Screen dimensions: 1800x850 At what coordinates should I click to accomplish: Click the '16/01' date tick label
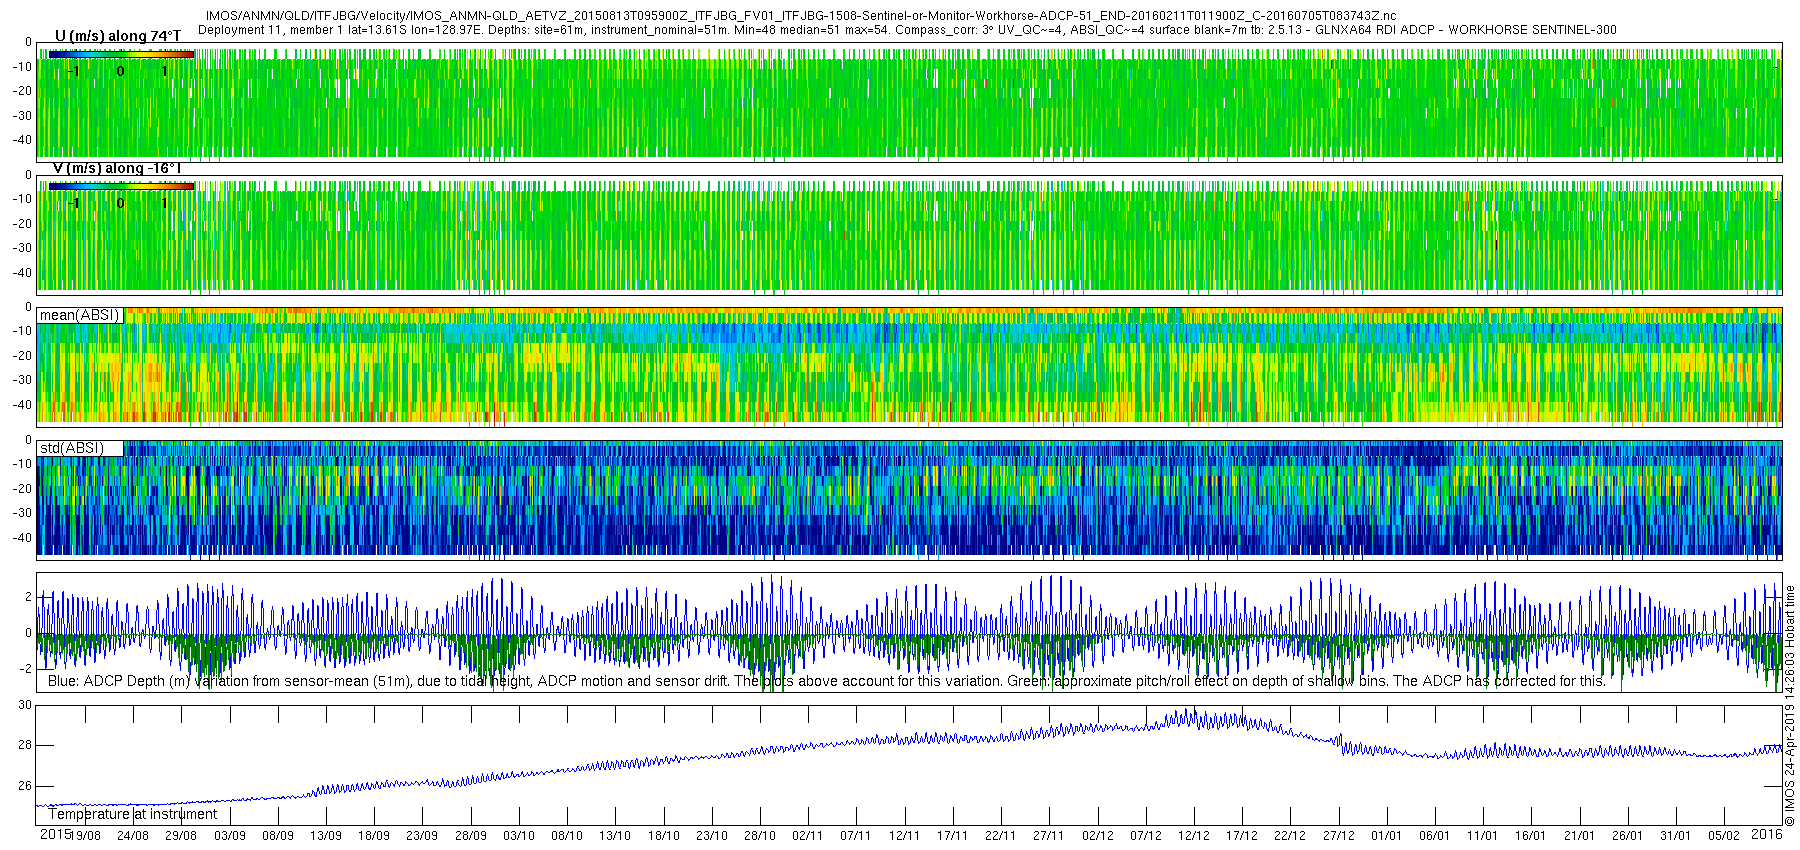[x=1532, y=836]
